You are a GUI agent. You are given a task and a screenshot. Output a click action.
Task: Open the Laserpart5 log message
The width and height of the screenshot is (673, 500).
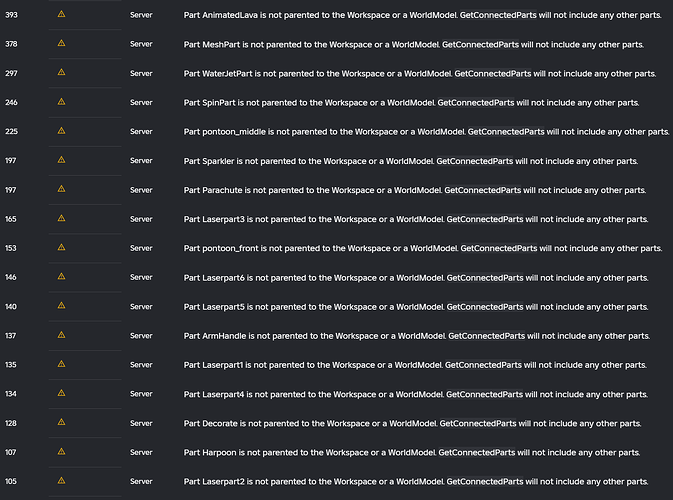click(415, 306)
